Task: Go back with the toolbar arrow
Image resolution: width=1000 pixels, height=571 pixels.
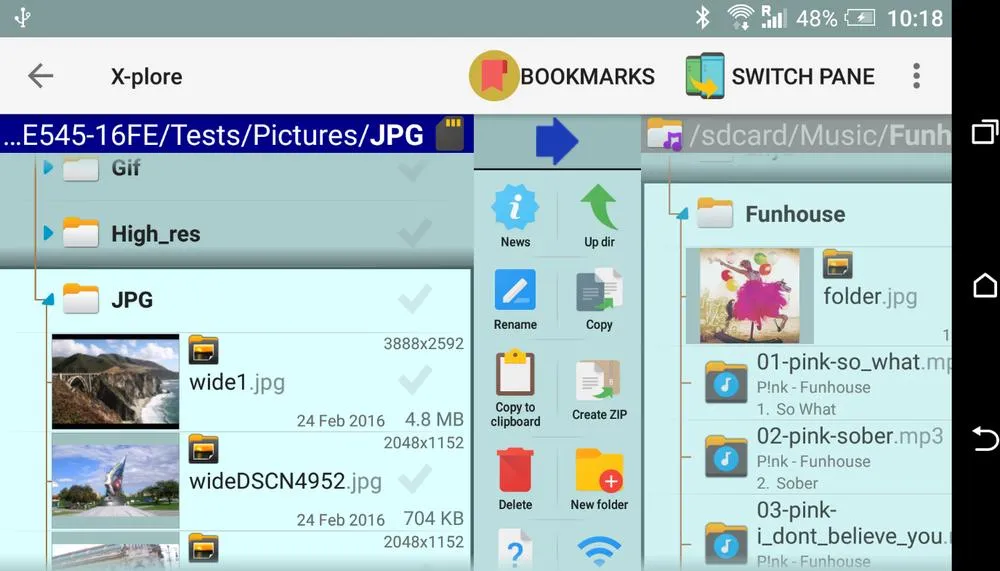Action: [40, 76]
